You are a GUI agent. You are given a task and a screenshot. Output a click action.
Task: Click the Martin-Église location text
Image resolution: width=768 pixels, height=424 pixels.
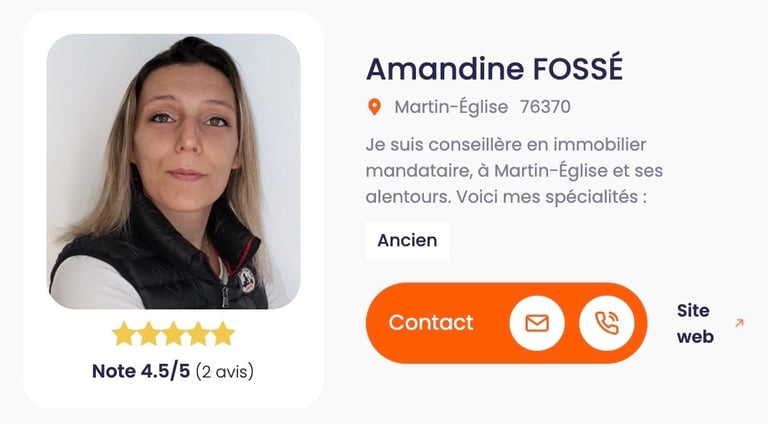click(451, 107)
